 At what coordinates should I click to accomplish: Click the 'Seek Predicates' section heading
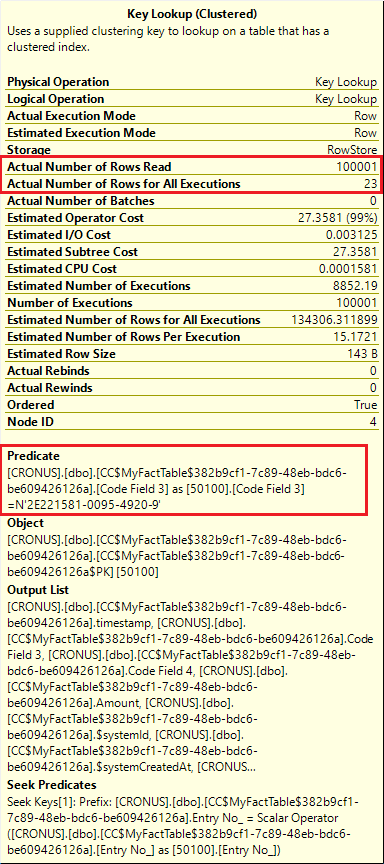[52, 785]
